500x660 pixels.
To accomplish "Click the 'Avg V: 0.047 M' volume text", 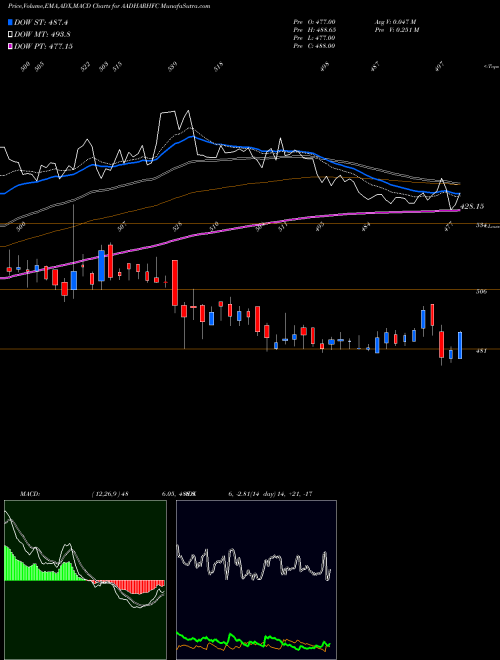I will click(395, 21).
